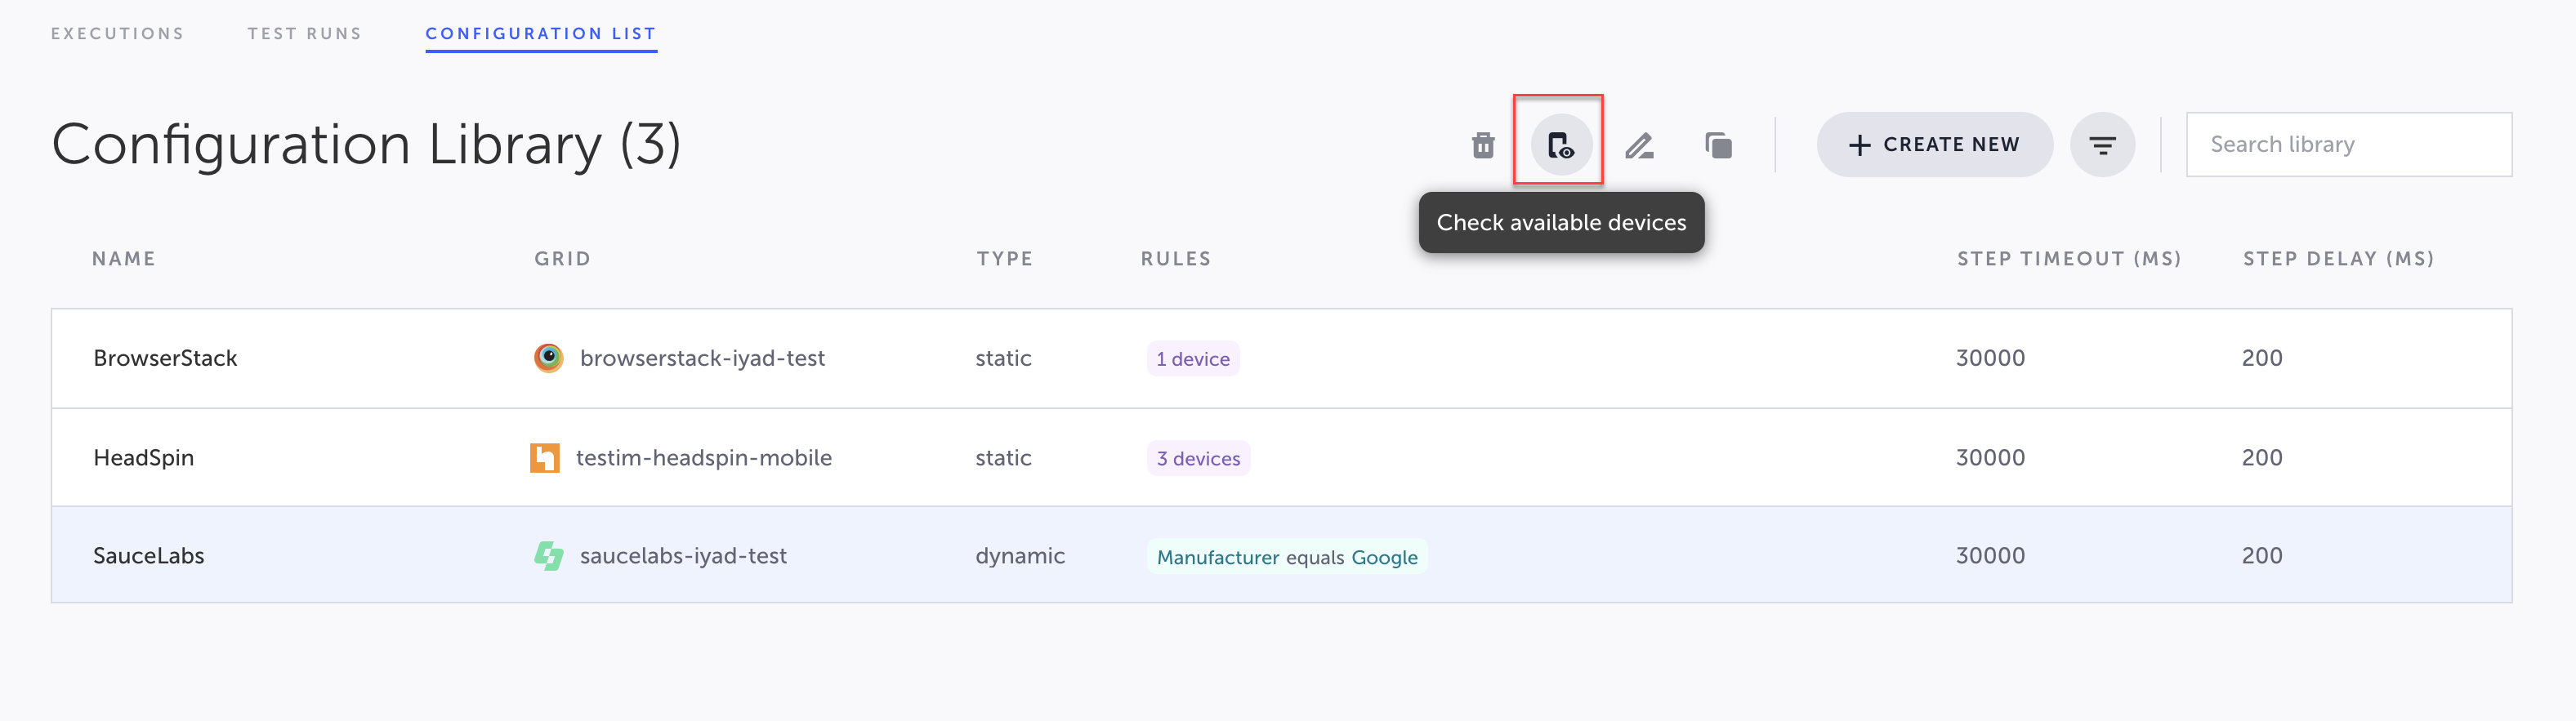Select the Configuration List tab
This screenshot has height=721, width=2576.
pos(540,34)
